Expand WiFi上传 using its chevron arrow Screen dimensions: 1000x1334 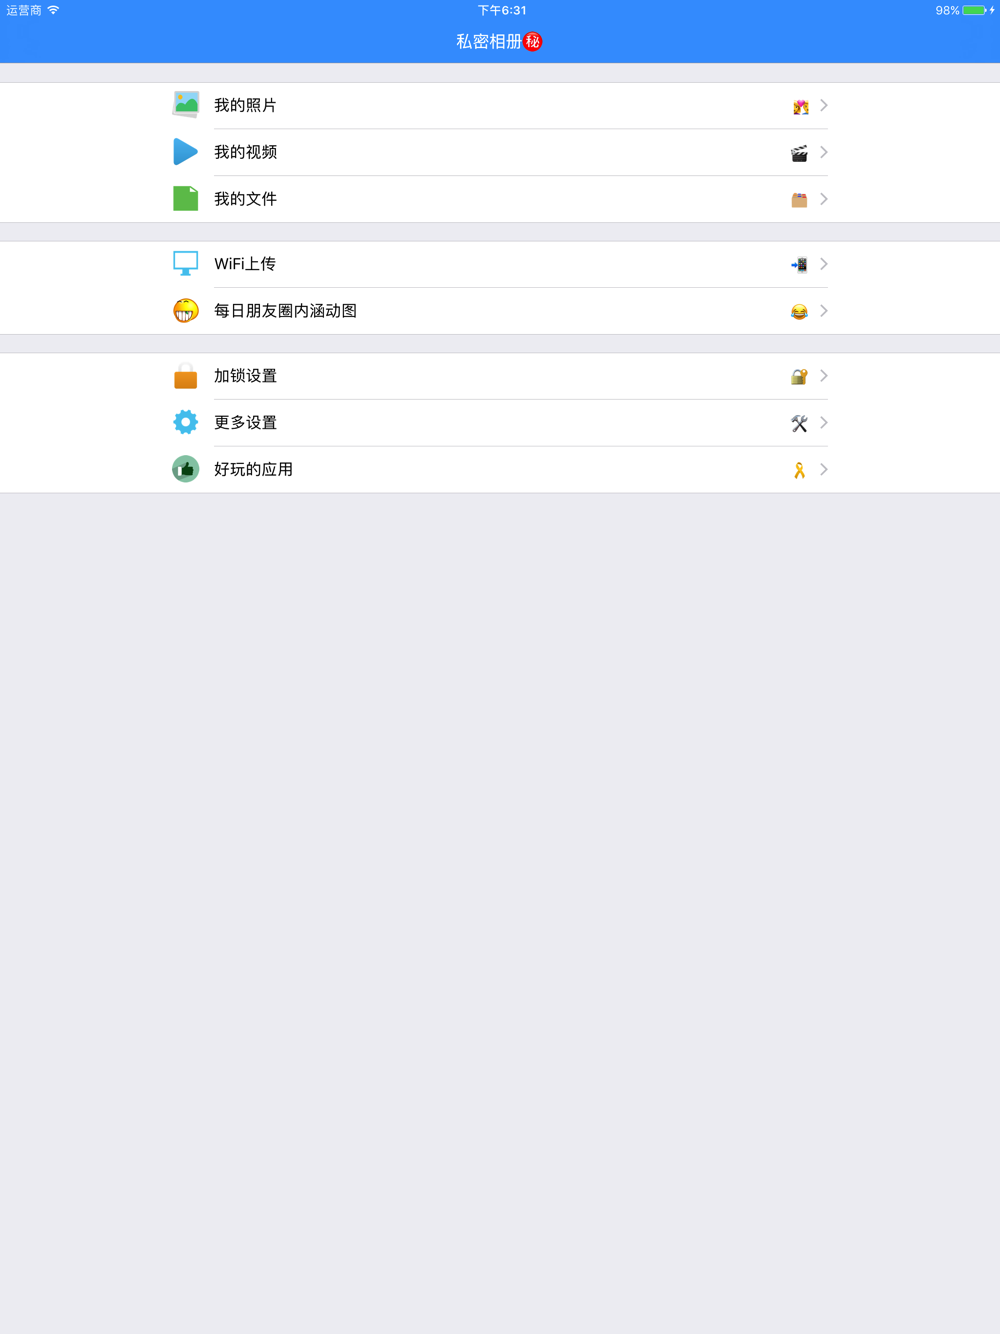point(824,264)
